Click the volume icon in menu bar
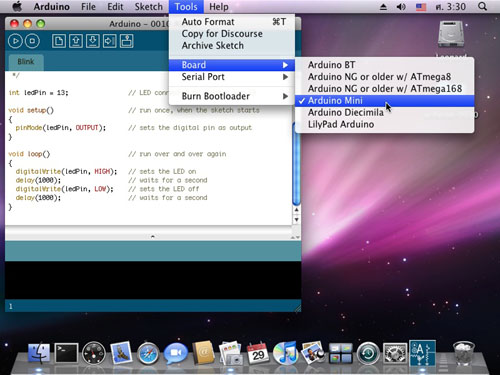 (401, 6)
